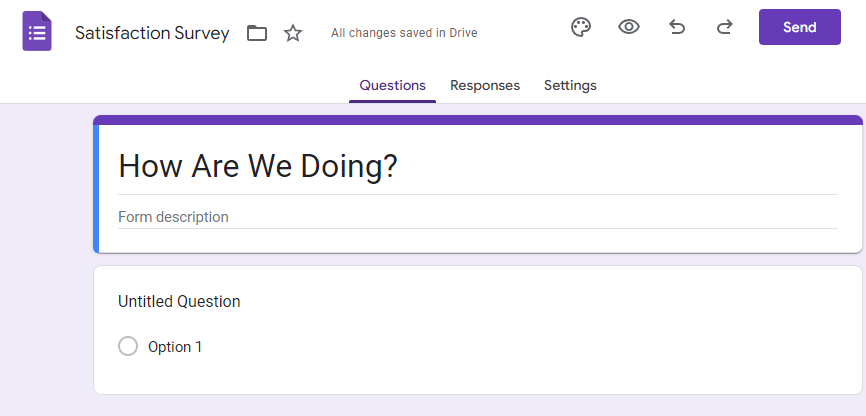Screen dimensions: 866x416
Task: Click the purple form header color bar
Action: [x=477, y=120]
